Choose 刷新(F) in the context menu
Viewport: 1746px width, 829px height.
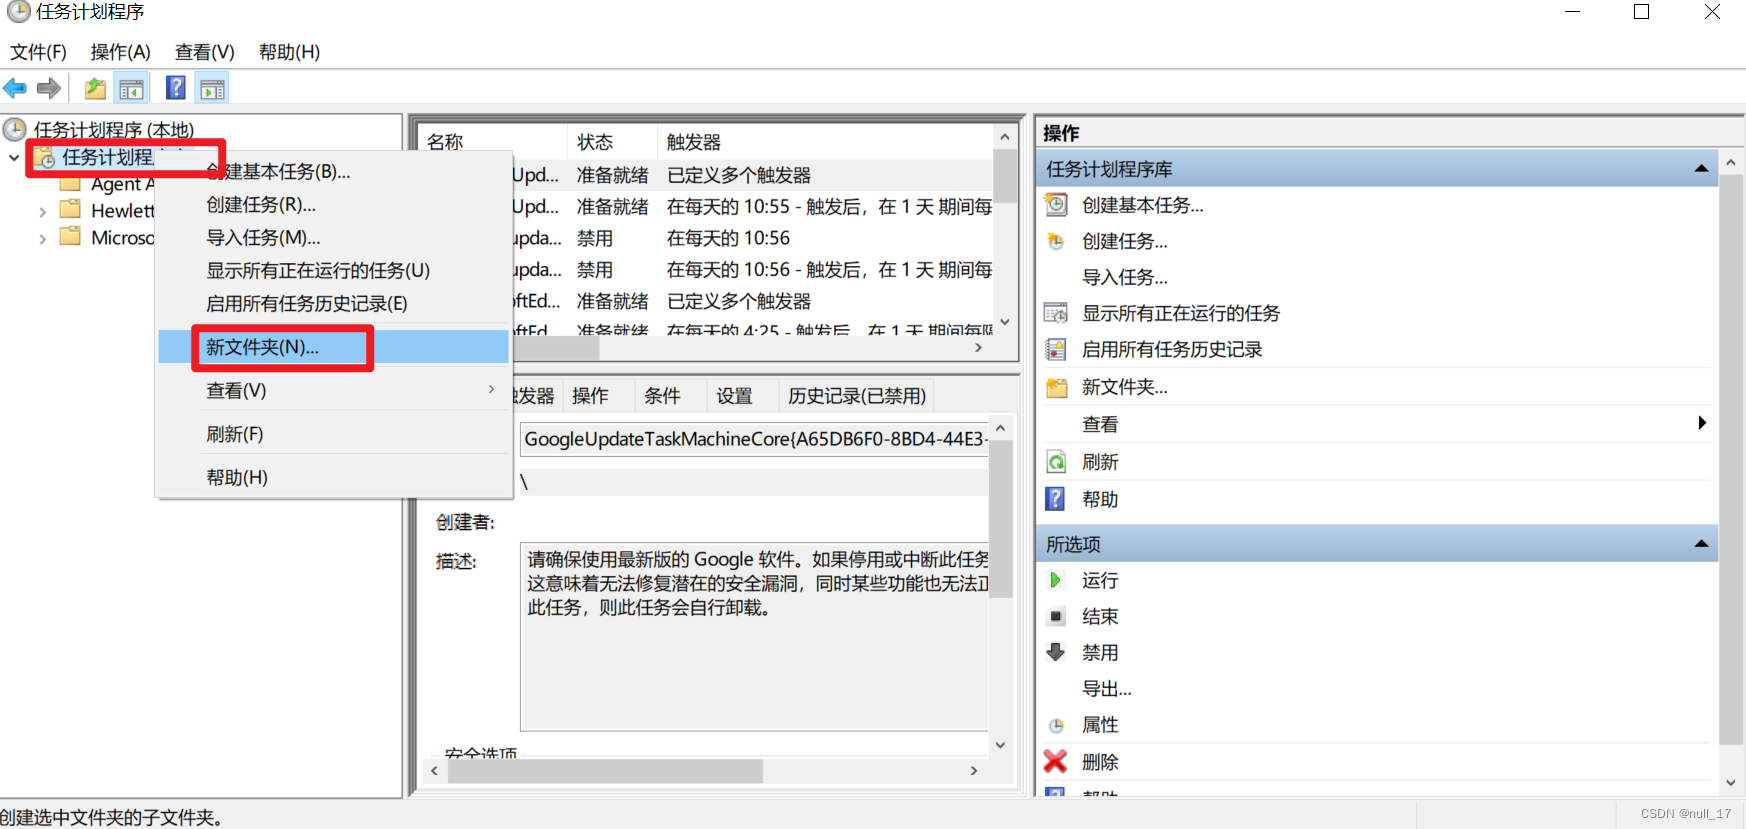click(x=333, y=434)
